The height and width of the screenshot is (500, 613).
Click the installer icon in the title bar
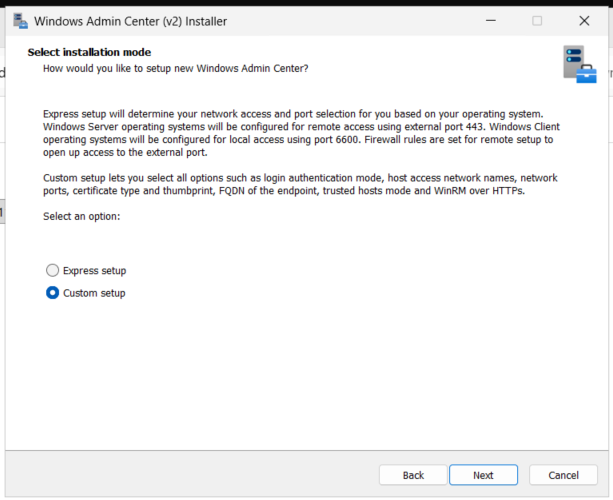point(20,21)
